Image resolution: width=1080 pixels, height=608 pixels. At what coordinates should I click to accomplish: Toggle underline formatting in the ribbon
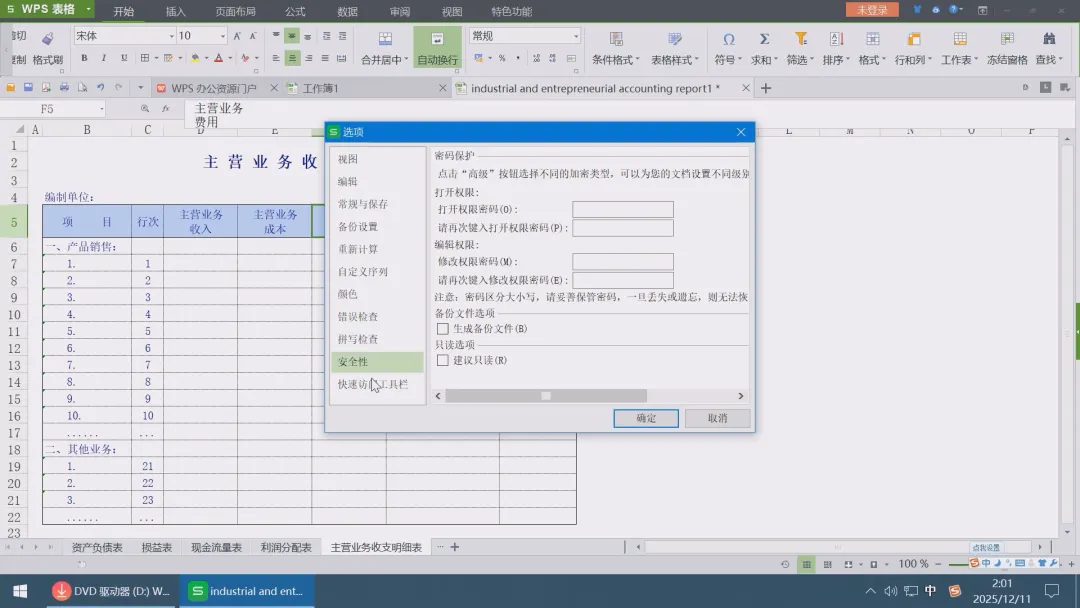[124, 59]
